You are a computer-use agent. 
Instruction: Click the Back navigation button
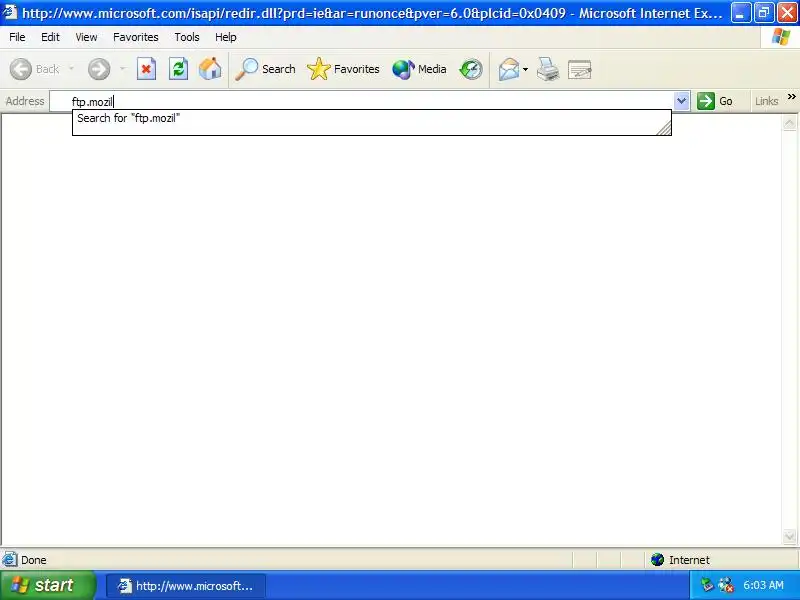(35, 69)
